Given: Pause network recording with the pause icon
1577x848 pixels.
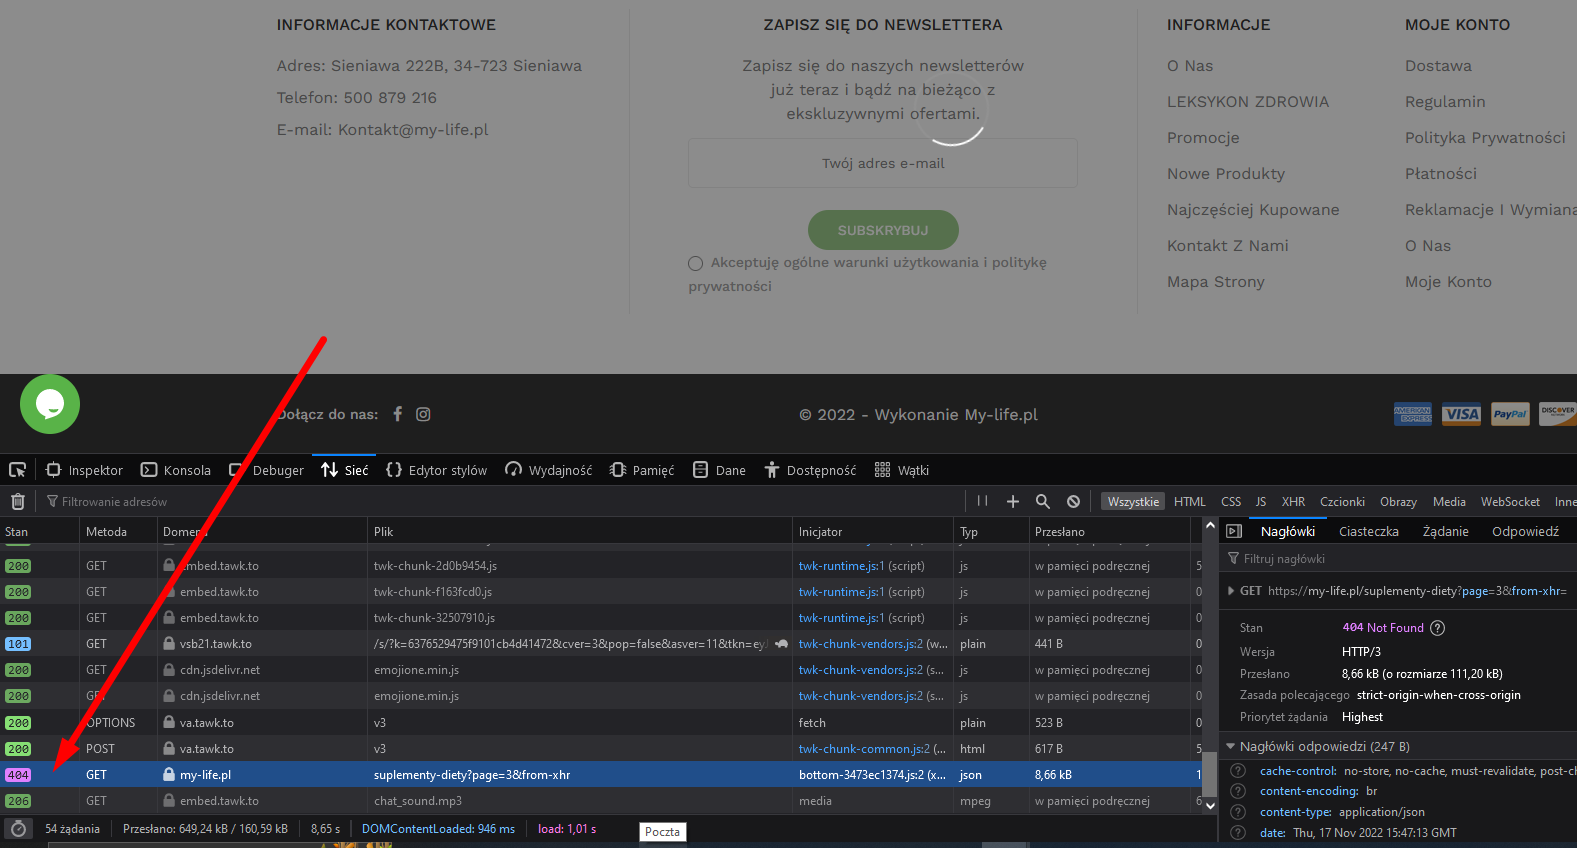Looking at the screenshot, I should coord(982,501).
